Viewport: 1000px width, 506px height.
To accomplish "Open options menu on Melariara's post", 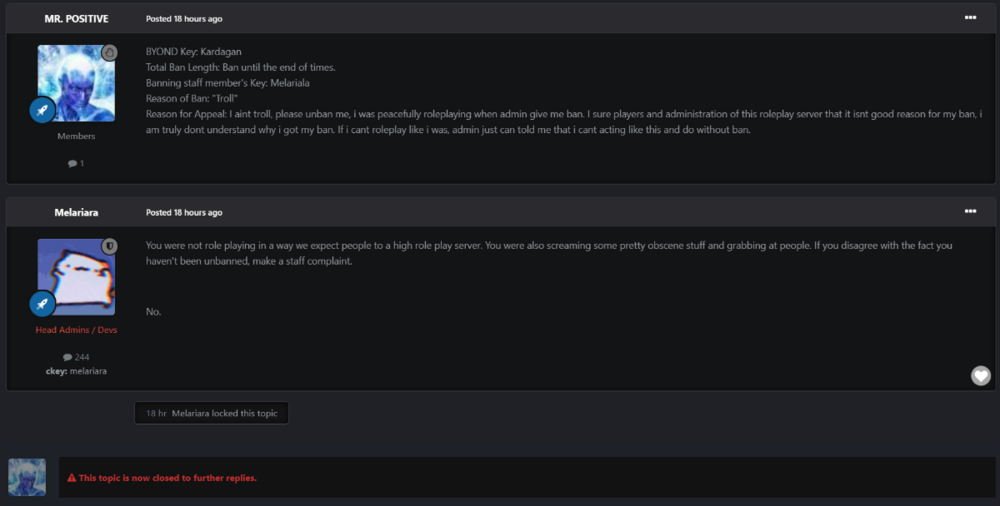I will pyautogui.click(x=970, y=212).
